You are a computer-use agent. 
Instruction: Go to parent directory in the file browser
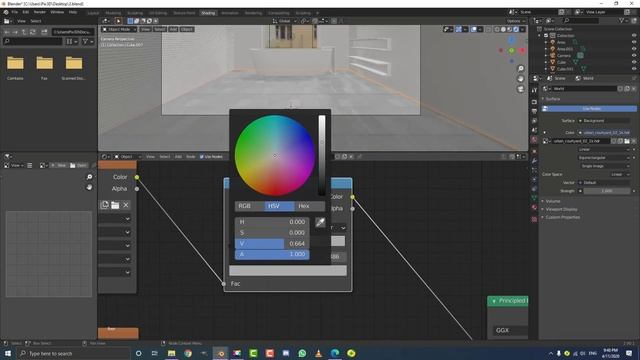tap(24, 31)
